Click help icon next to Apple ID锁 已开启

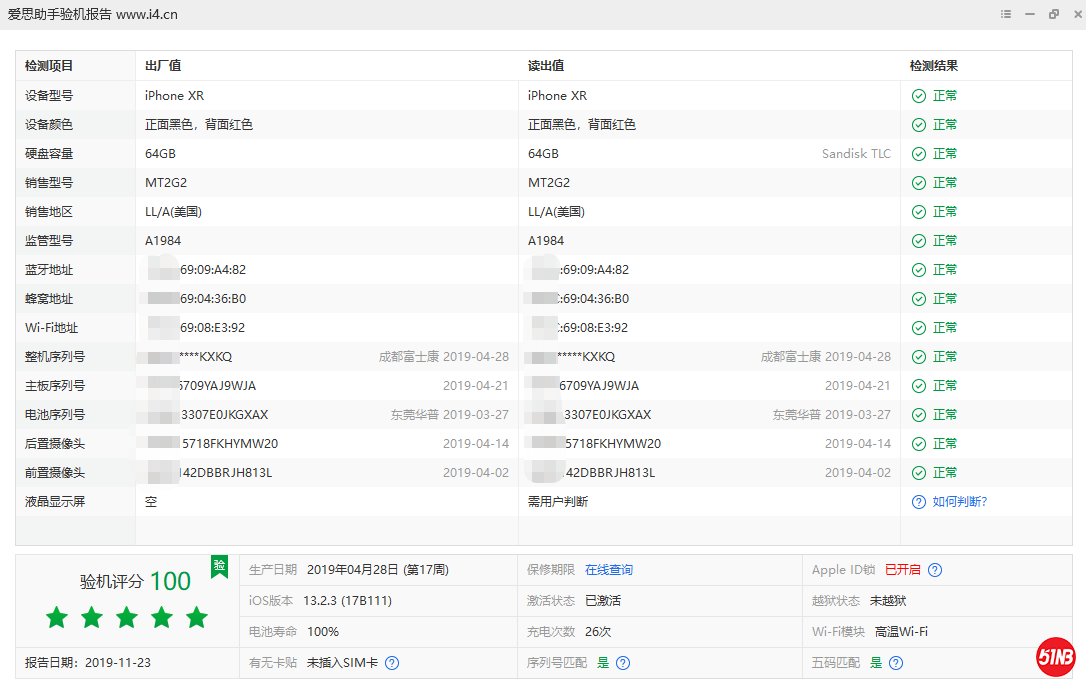[x=935, y=570]
